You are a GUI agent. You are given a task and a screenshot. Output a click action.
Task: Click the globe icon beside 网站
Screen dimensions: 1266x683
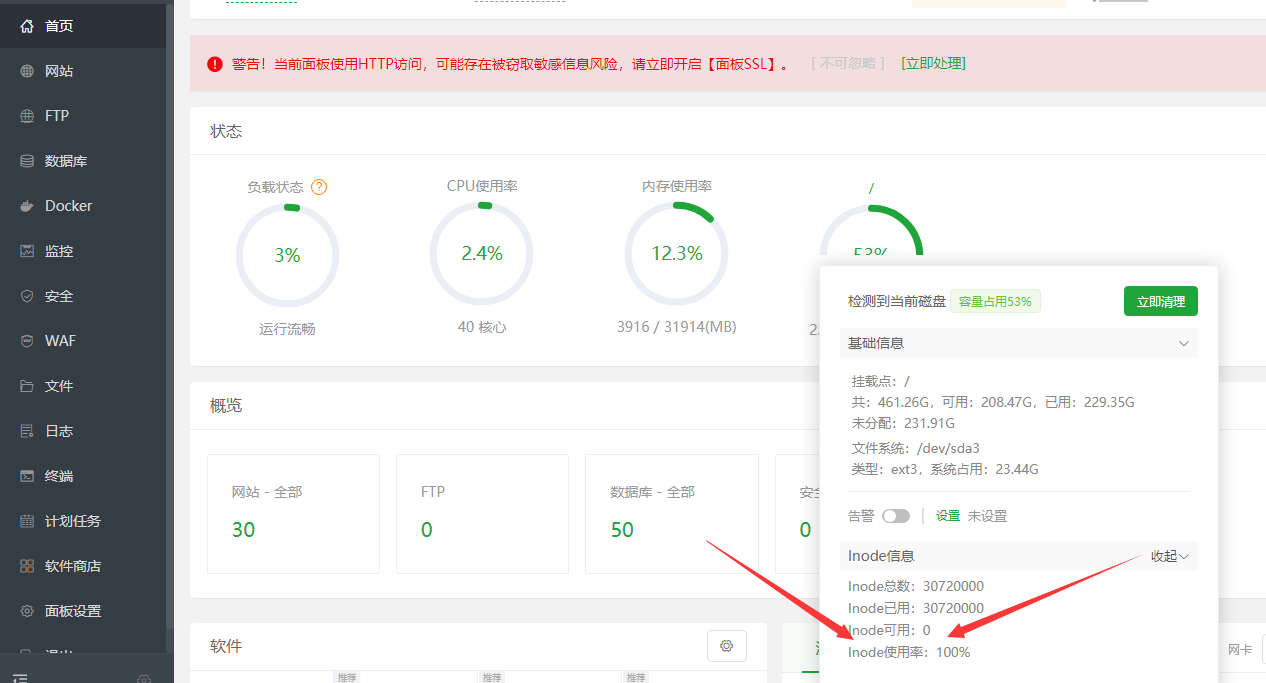click(x=27, y=71)
